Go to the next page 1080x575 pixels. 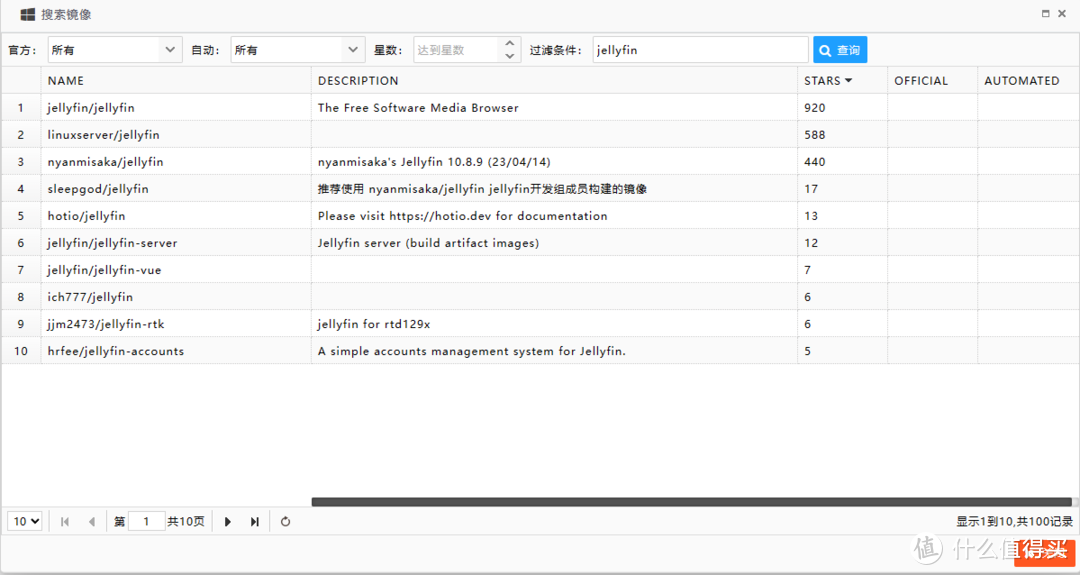point(228,521)
